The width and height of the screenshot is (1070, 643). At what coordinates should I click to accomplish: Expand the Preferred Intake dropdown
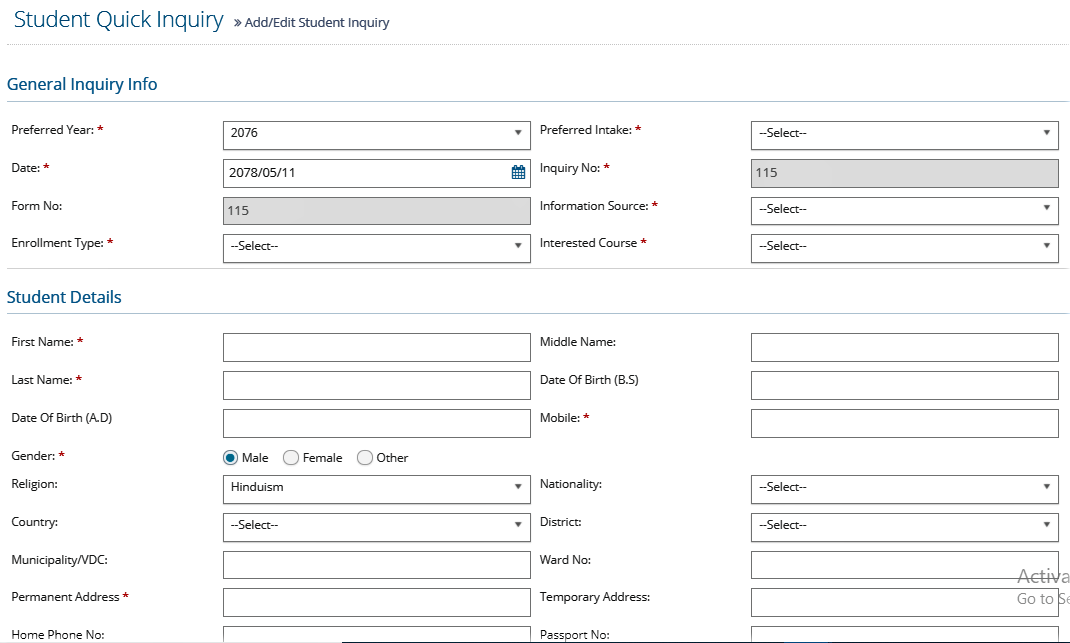(x=904, y=135)
